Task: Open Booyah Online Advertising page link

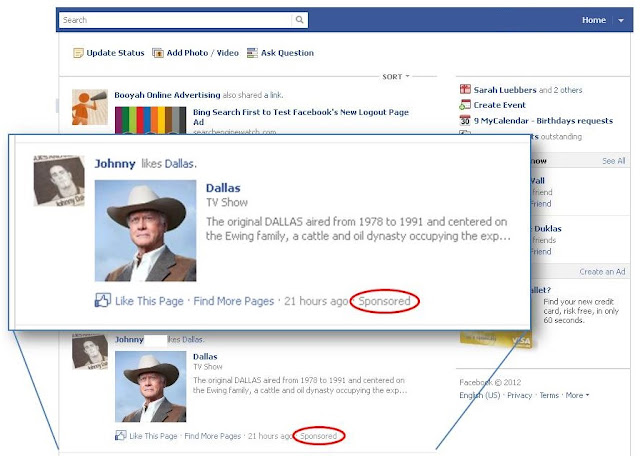Action: (167, 95)
